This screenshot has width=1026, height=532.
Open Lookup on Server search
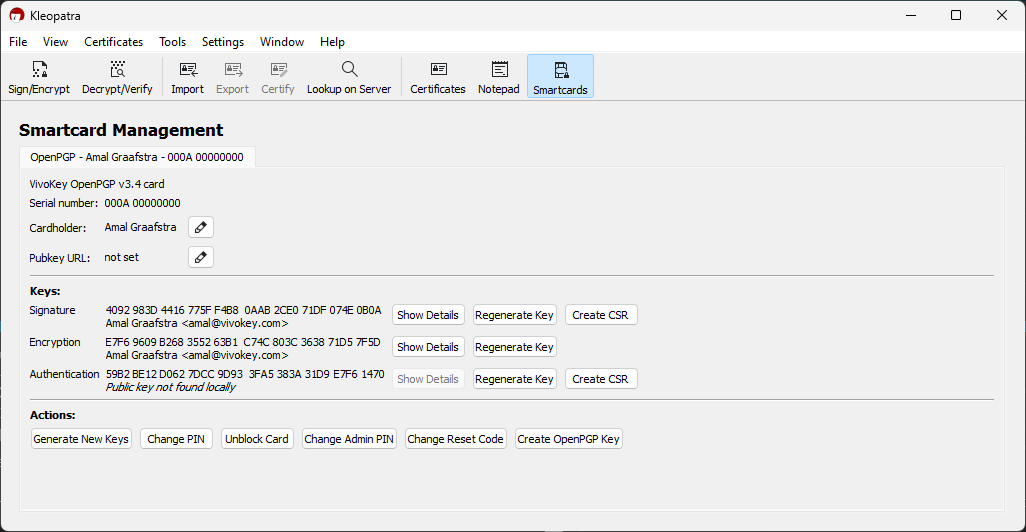click(x=349, y=77)
